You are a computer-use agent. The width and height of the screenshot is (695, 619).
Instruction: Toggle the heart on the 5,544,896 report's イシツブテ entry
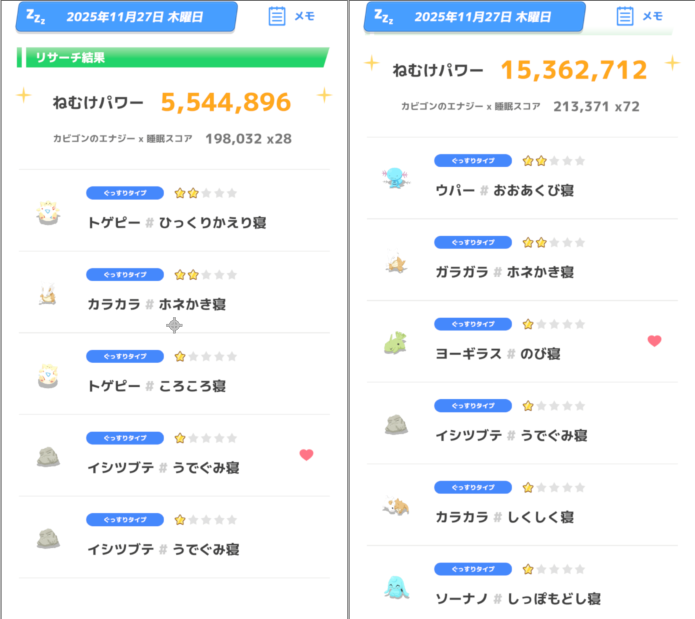coord(306,455)
